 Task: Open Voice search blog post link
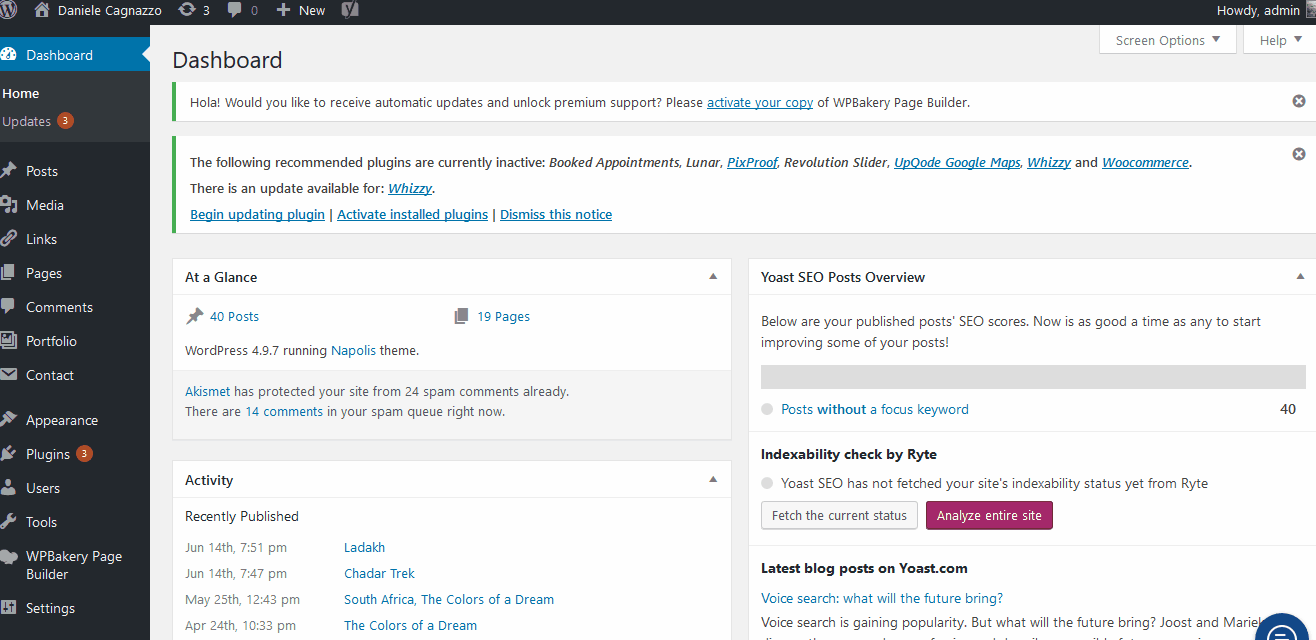tap(882, 598)
